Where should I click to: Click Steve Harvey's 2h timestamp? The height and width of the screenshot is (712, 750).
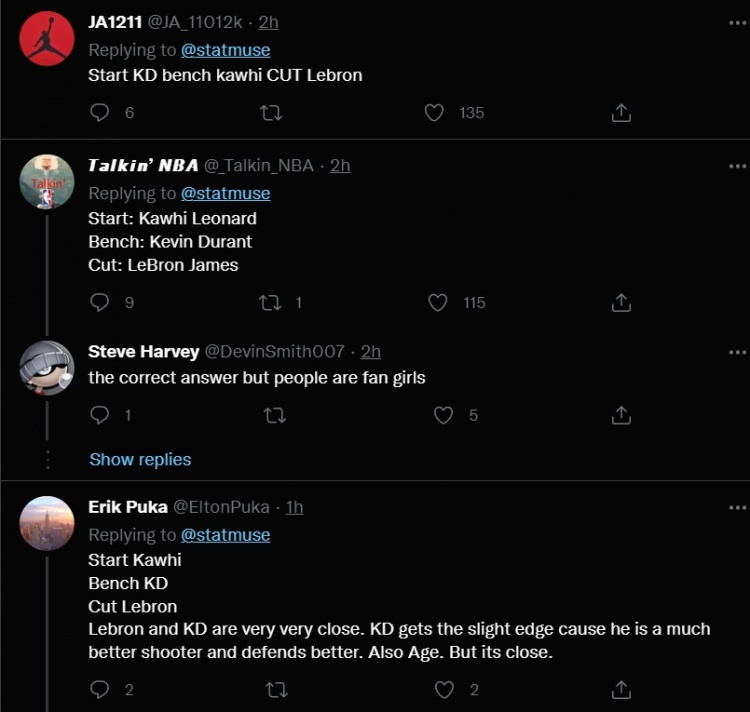pyautogui.click(x=370, y=352)
